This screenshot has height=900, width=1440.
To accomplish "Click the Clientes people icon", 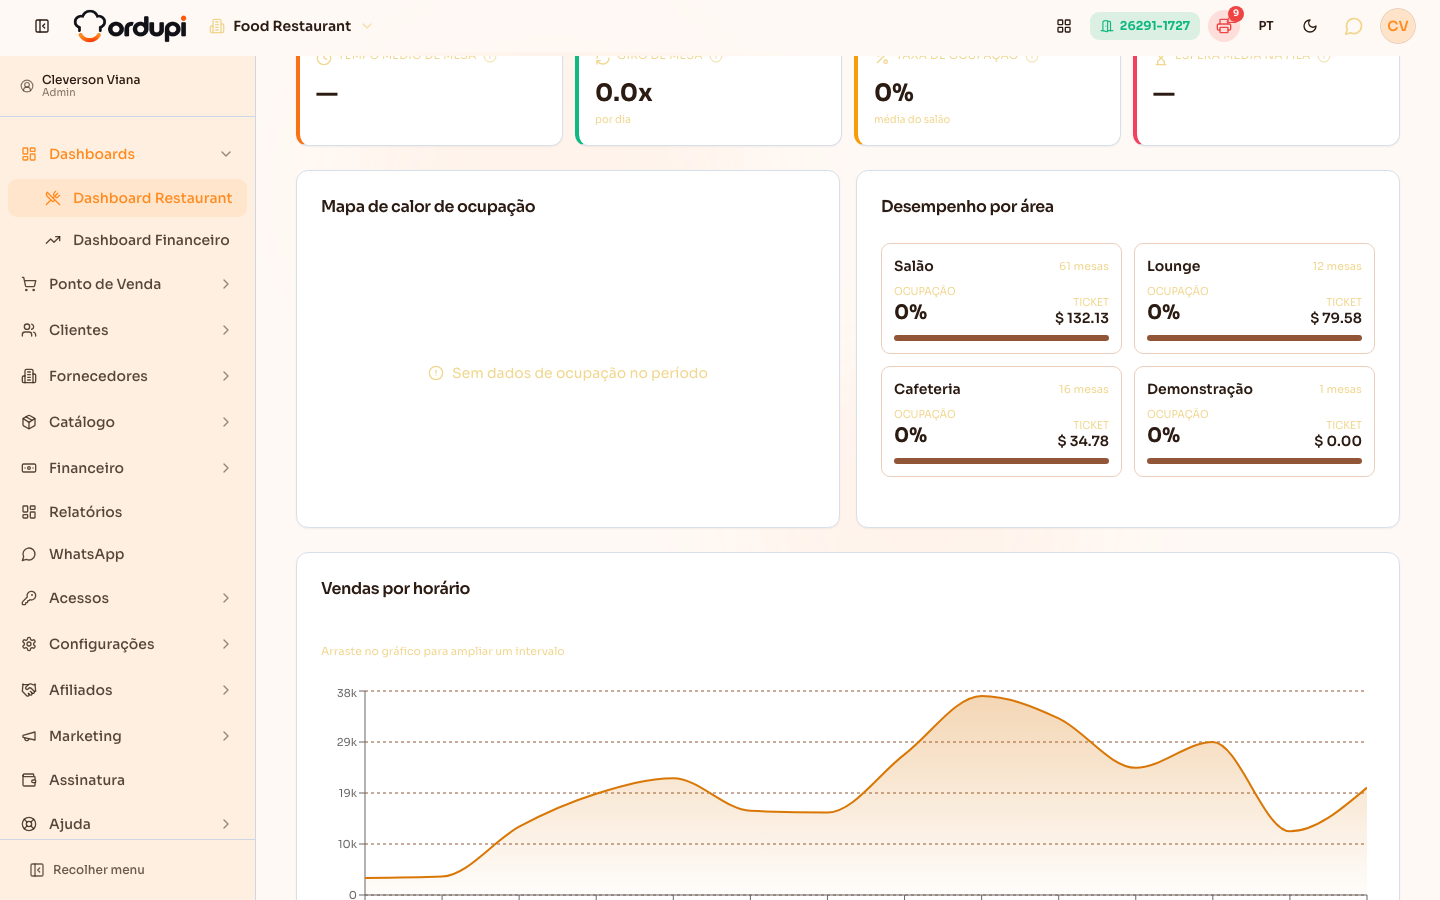I will [x=29, y=330].
